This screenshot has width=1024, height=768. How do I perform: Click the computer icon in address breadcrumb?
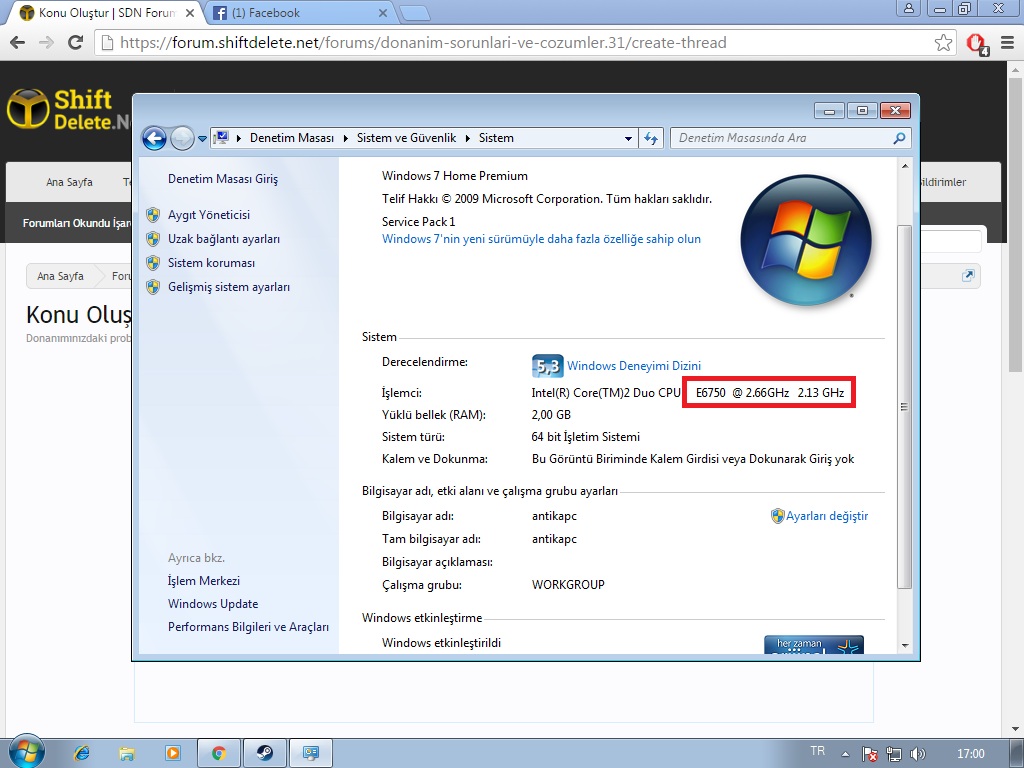(x=221, y=138)
